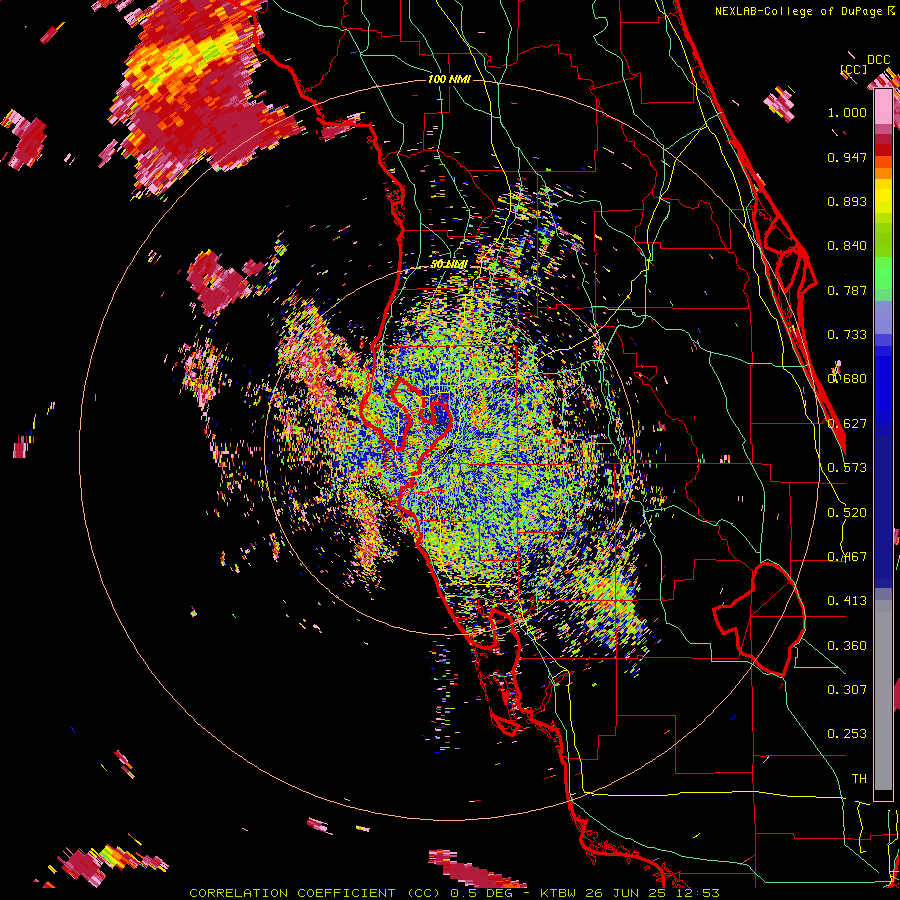Click the 0.413 scale value

click(x=847, y=601)
